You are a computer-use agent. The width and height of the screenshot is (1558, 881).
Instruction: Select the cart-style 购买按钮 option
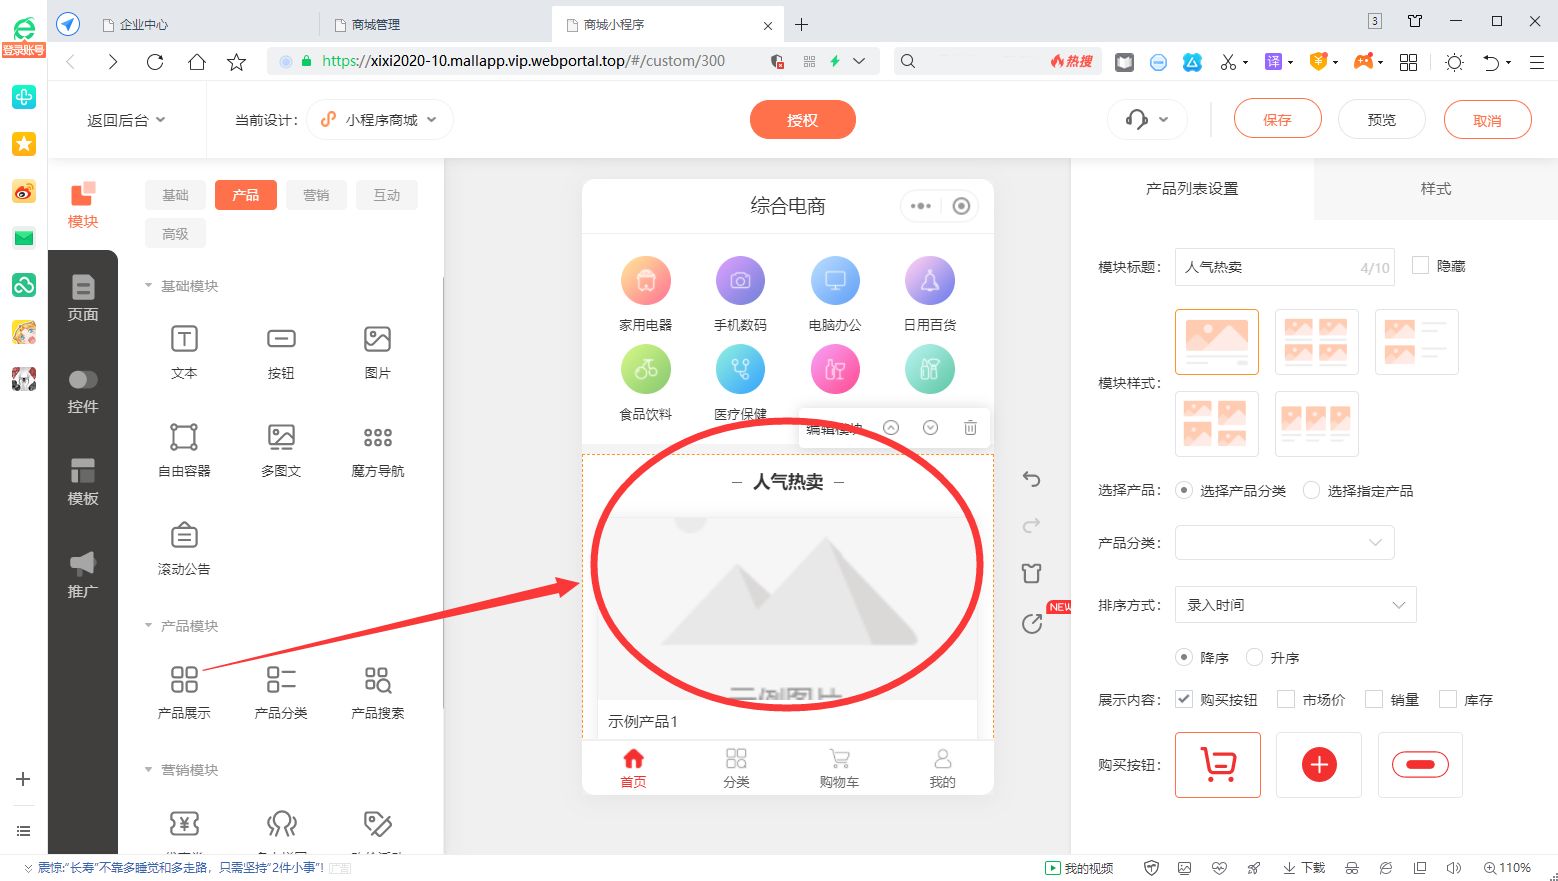pos(1217,765)
